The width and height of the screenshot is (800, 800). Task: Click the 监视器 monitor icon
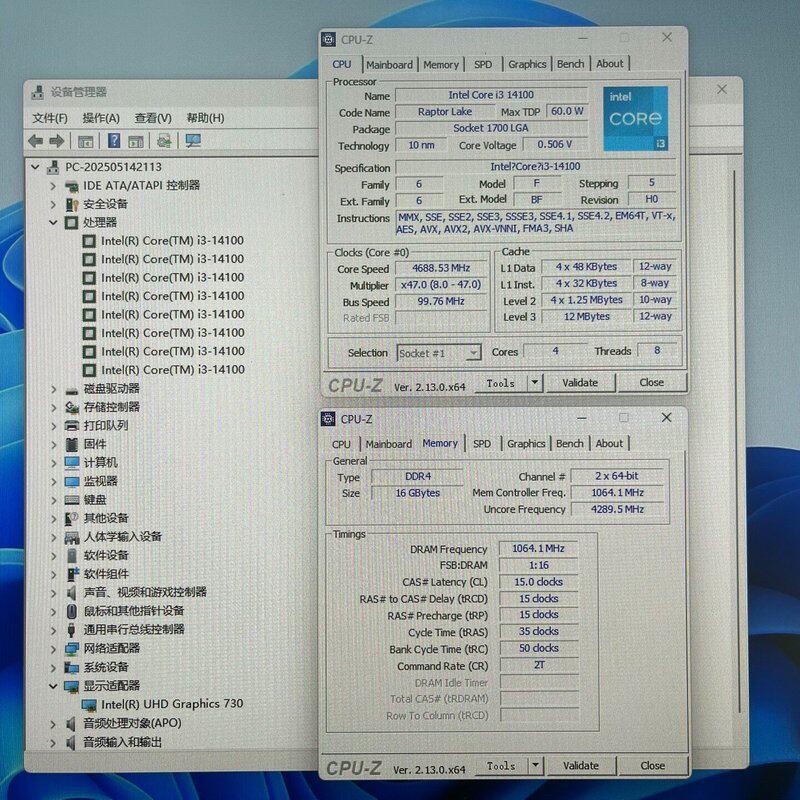tap(71, 481)
